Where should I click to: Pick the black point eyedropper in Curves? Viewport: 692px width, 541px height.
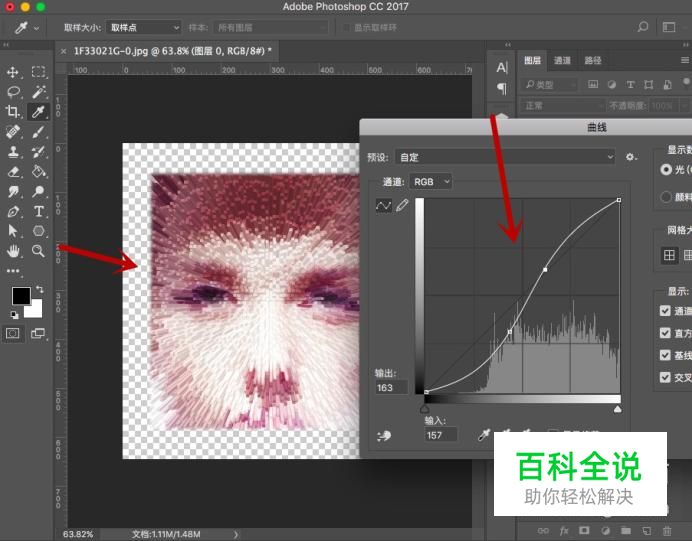(484, 435)
